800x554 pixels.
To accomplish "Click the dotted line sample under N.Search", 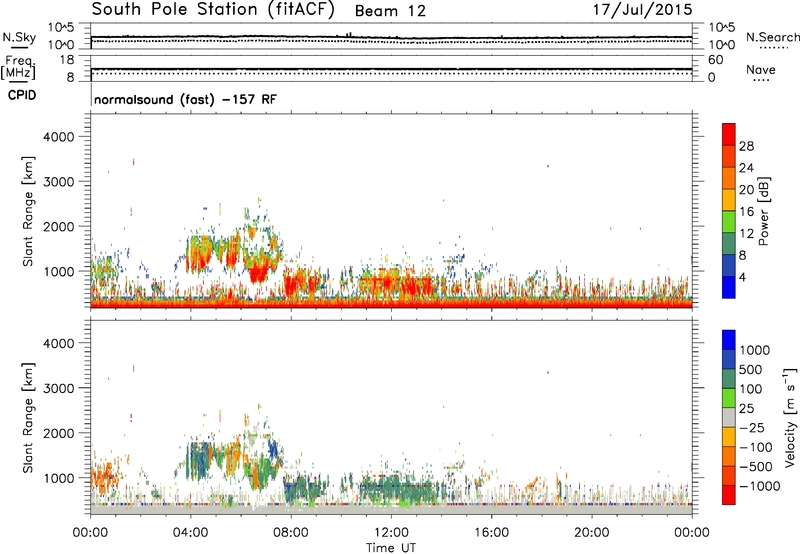I will (774, 48).
